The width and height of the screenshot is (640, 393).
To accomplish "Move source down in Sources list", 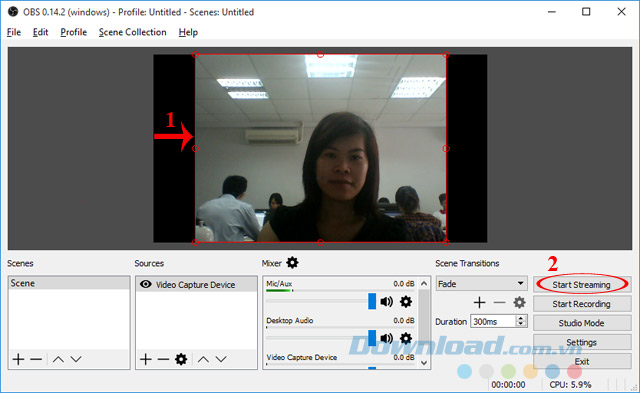I will (221, 359).
